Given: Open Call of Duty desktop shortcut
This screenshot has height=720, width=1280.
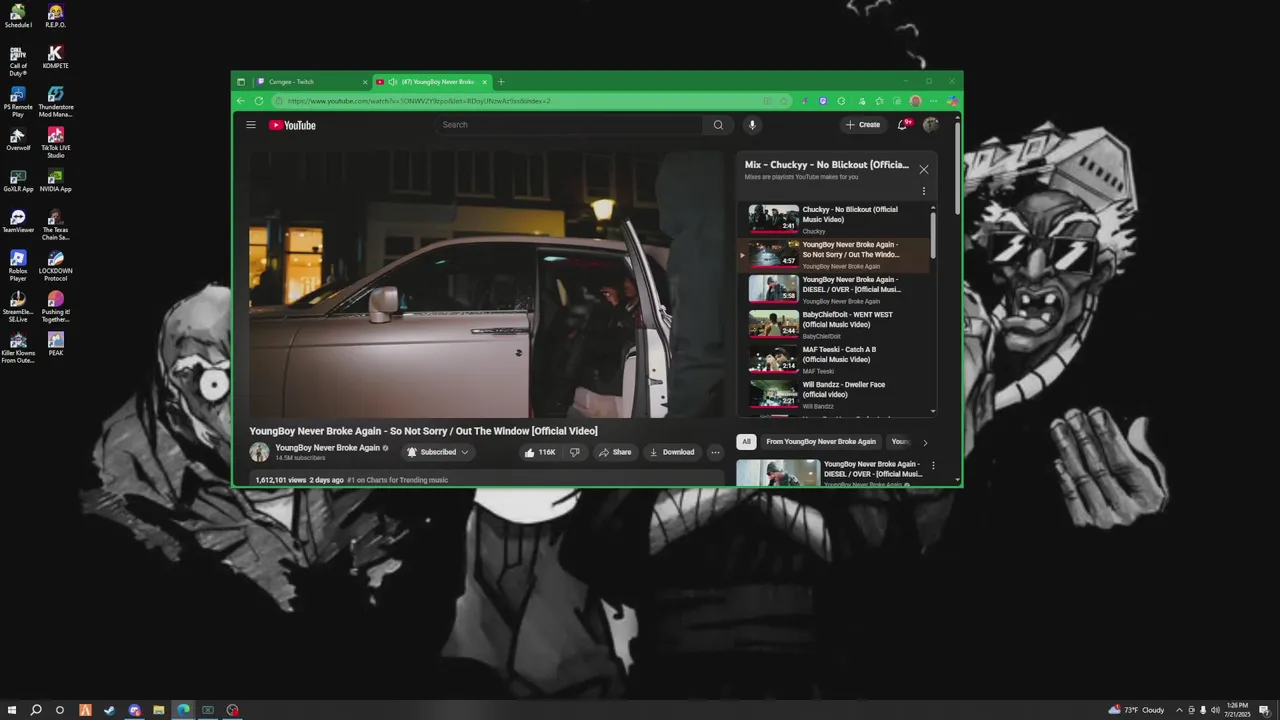Looking at the screenshot, I should tap(18, 61).
